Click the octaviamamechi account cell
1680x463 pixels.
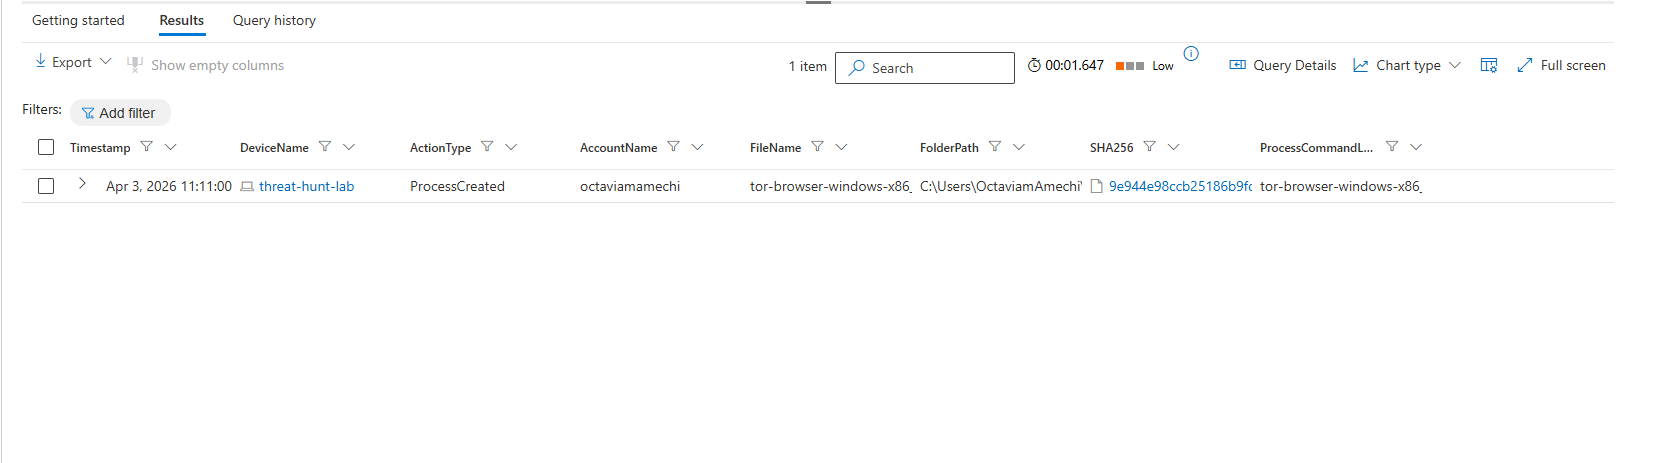630,186
